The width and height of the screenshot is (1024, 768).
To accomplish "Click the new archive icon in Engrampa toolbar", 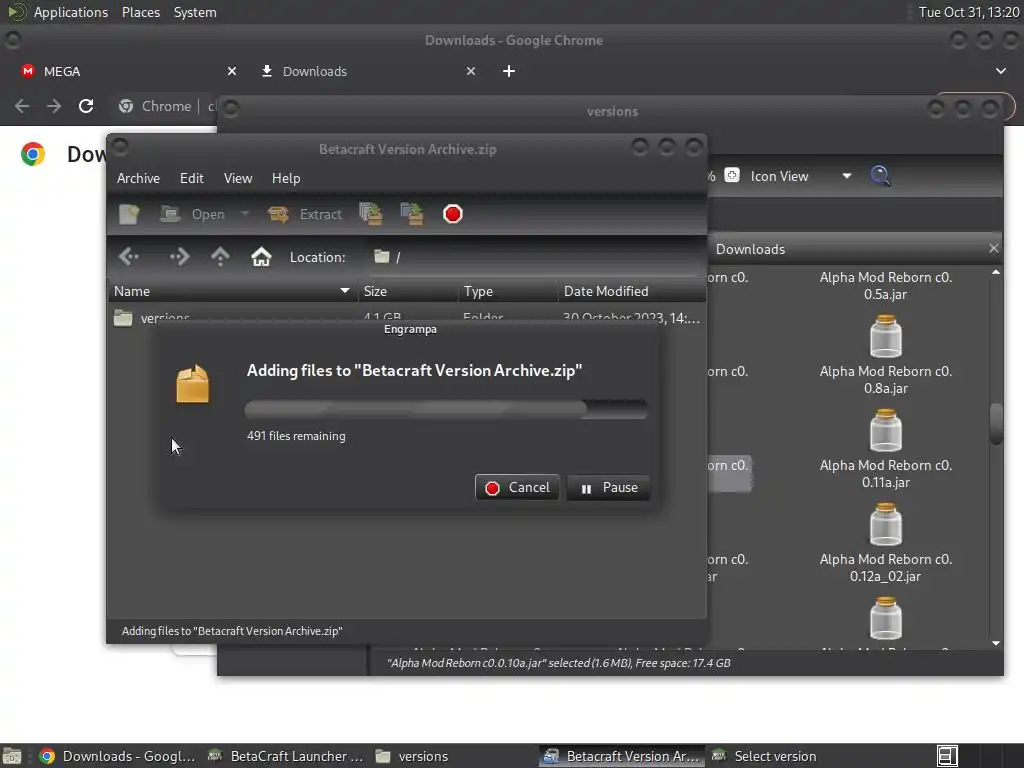I will [x=129, y=214].
